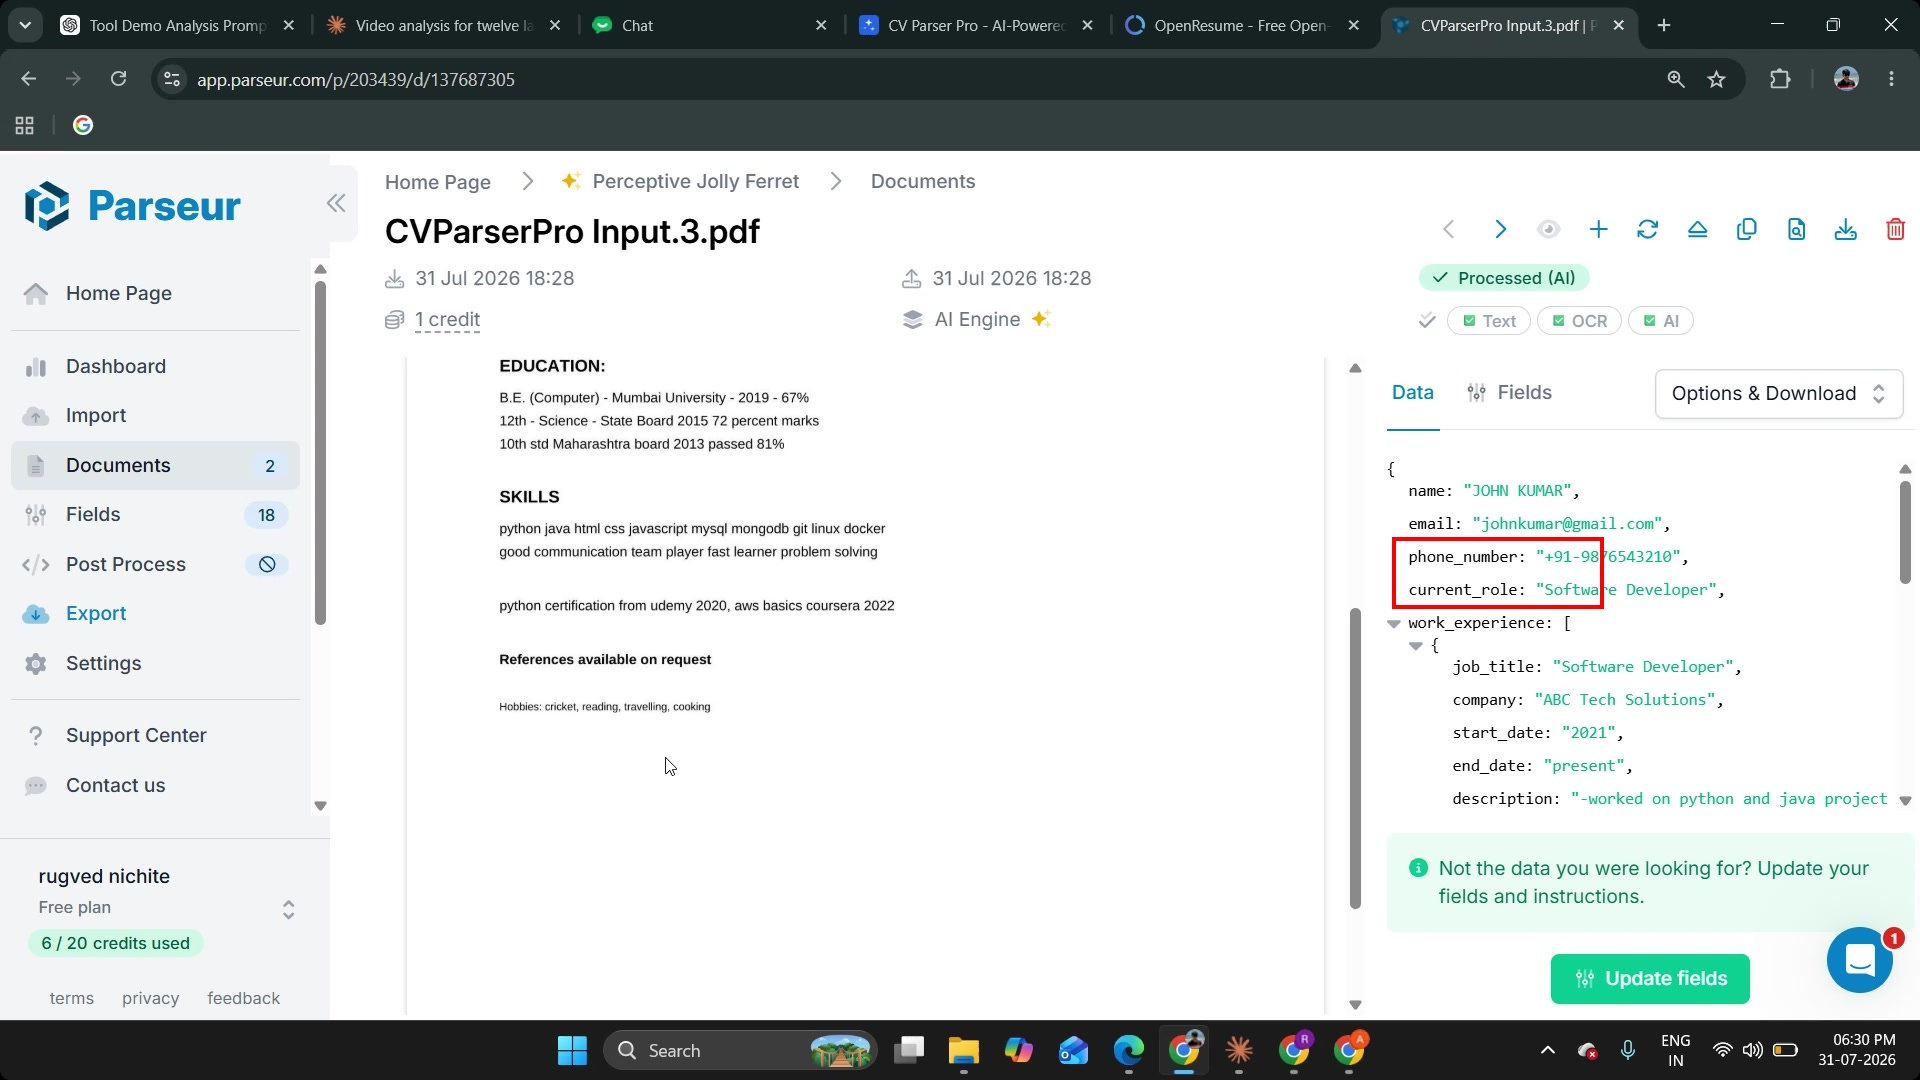This screenshot has width=1920, height=1080.
Task: Switch to the Data tab
Action: (x=1413, y=393)
